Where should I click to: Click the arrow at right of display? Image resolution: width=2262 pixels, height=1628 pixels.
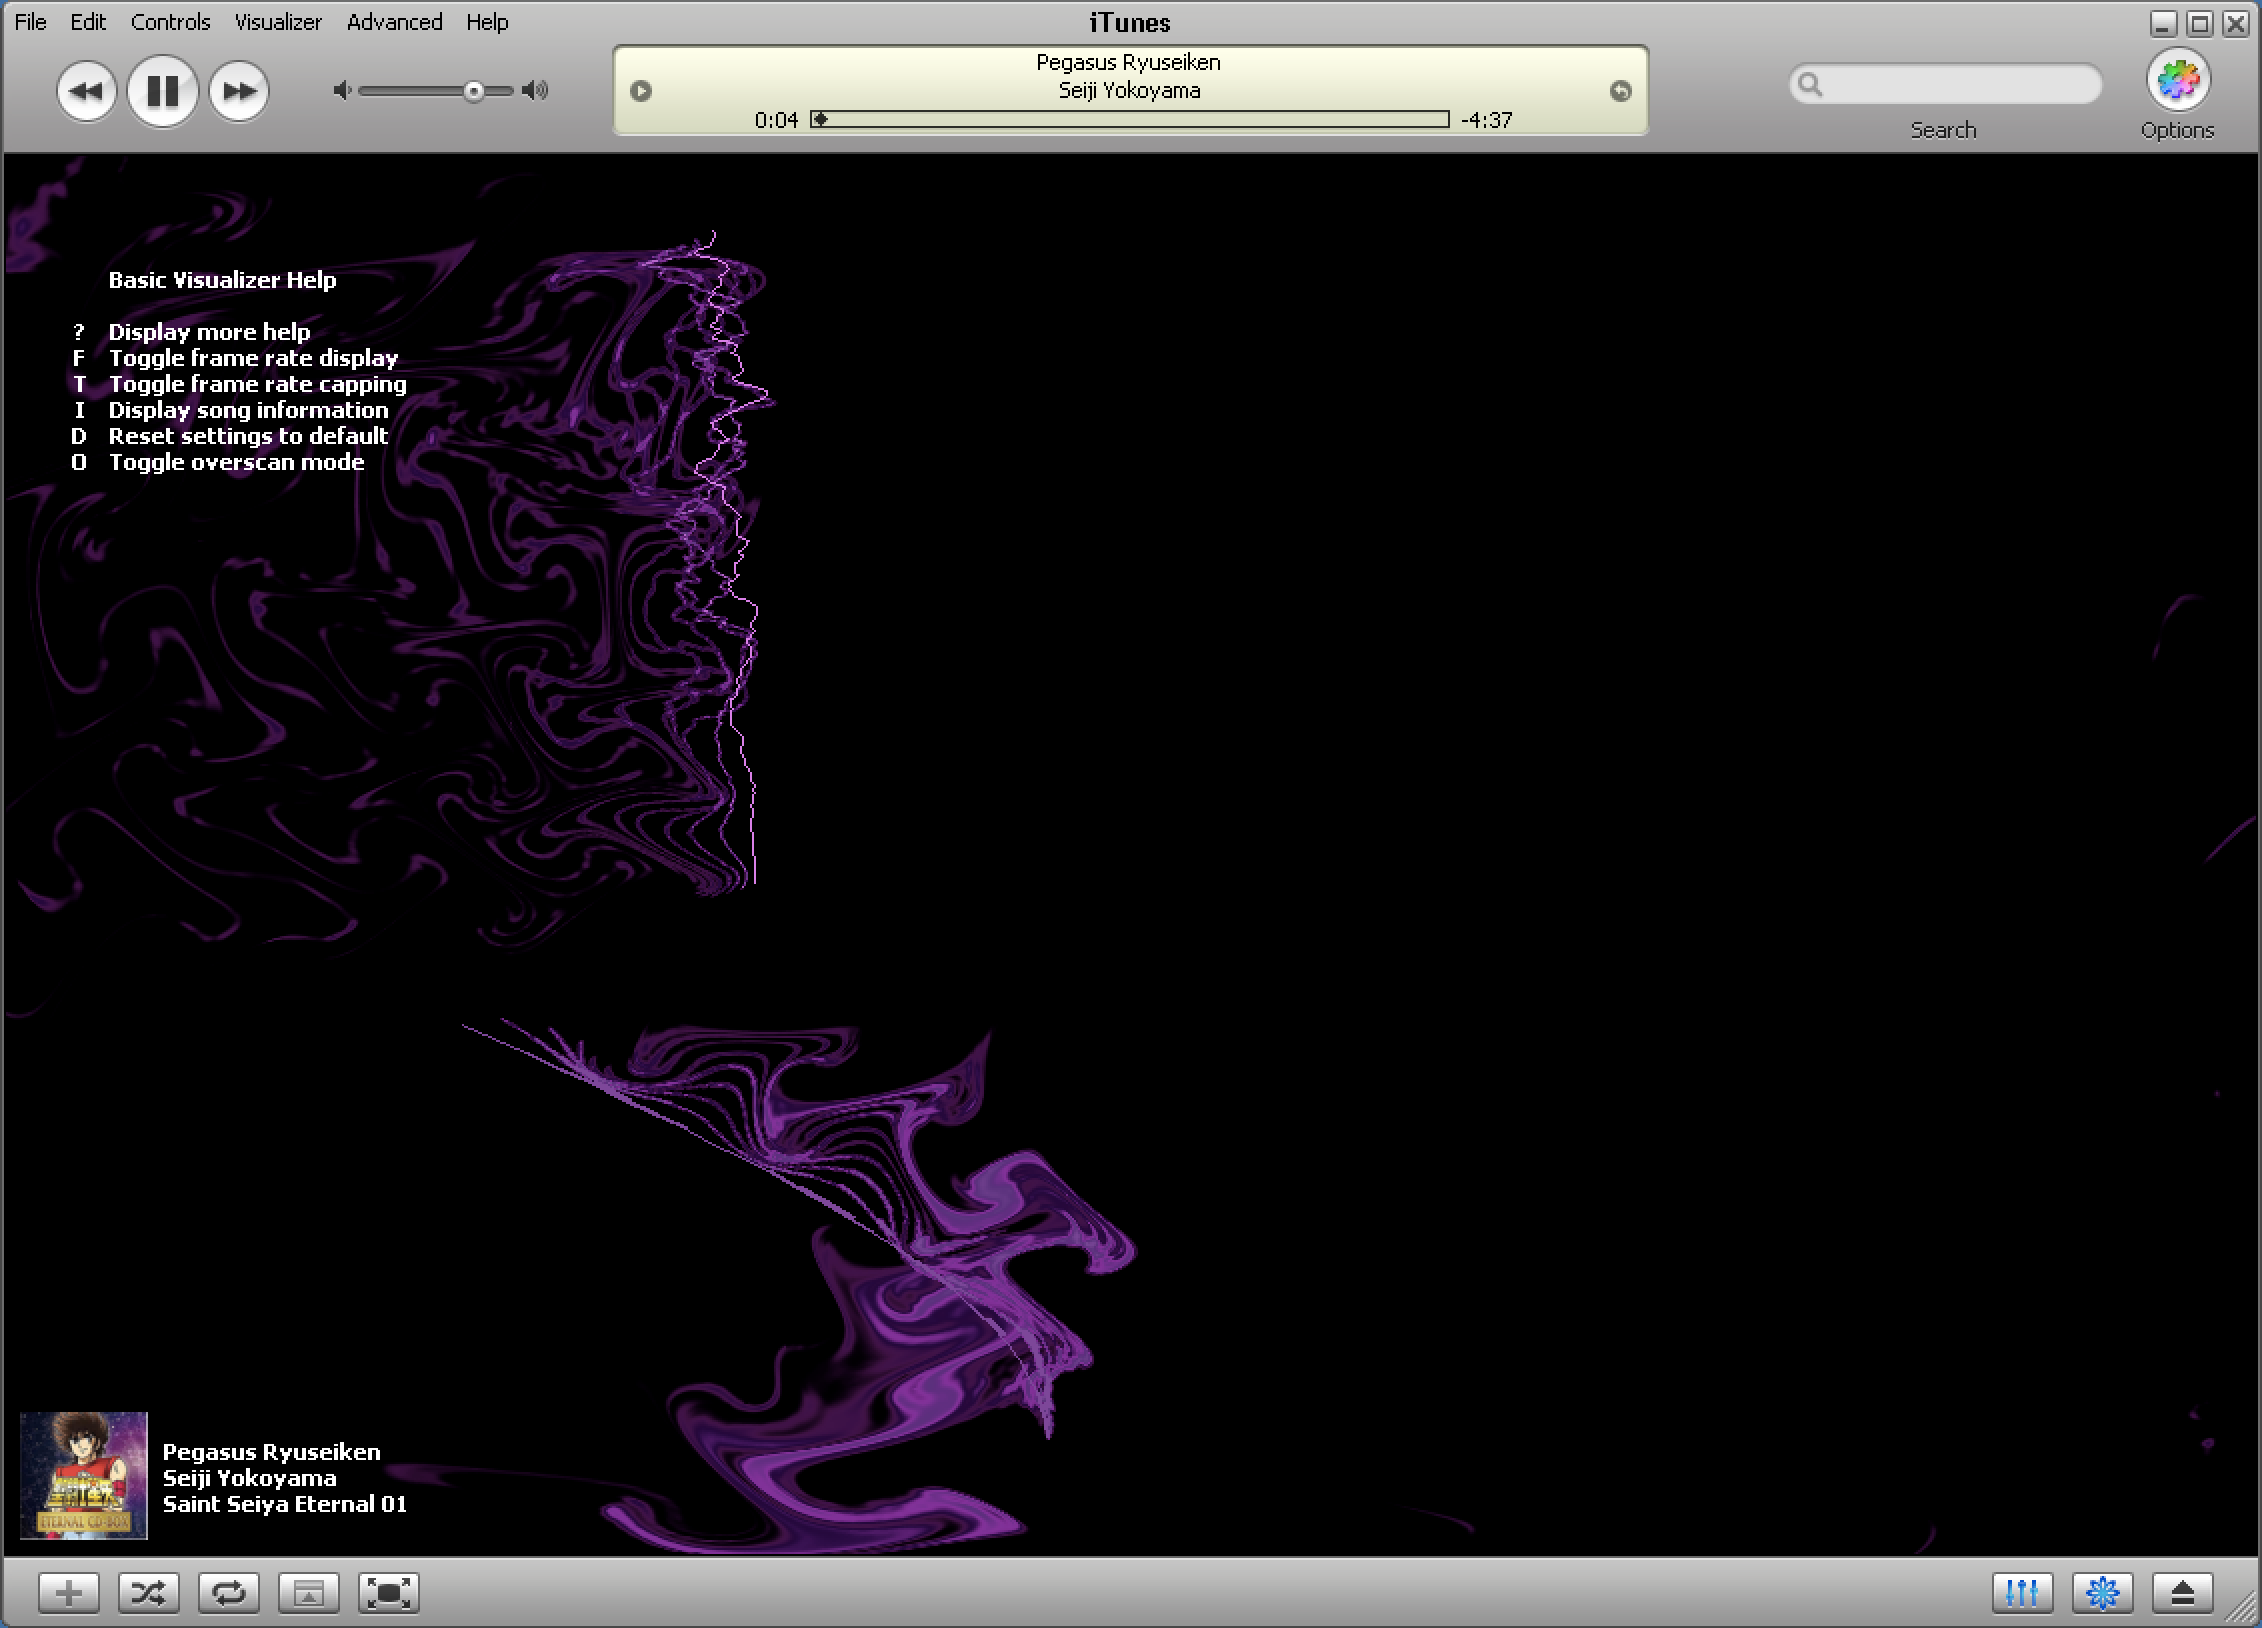point(1620,91)
